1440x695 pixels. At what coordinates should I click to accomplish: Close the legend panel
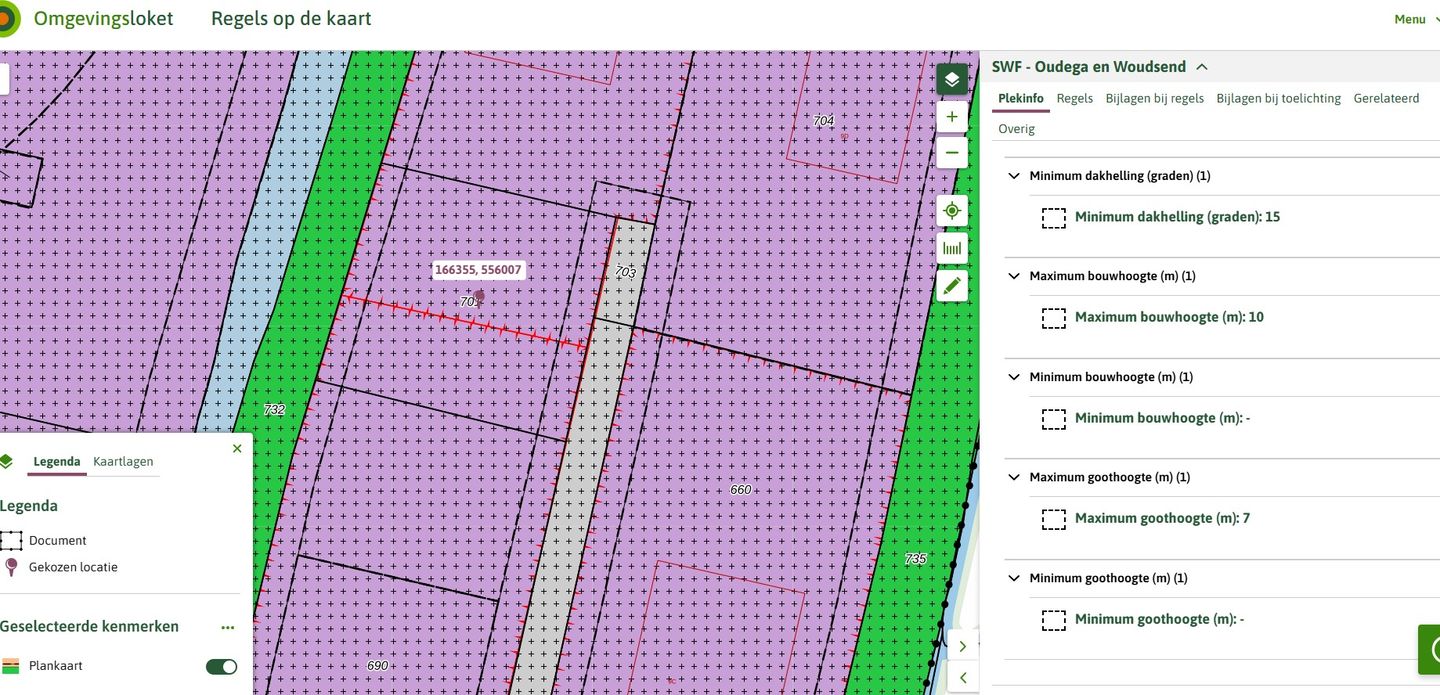coord(237,449)
